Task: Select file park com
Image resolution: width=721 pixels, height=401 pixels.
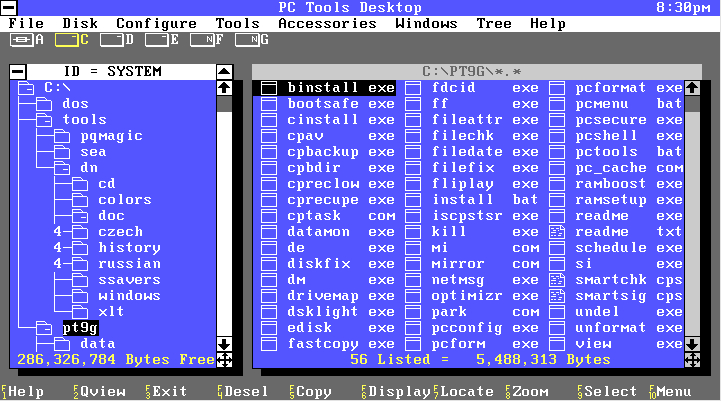Action: 472,312
